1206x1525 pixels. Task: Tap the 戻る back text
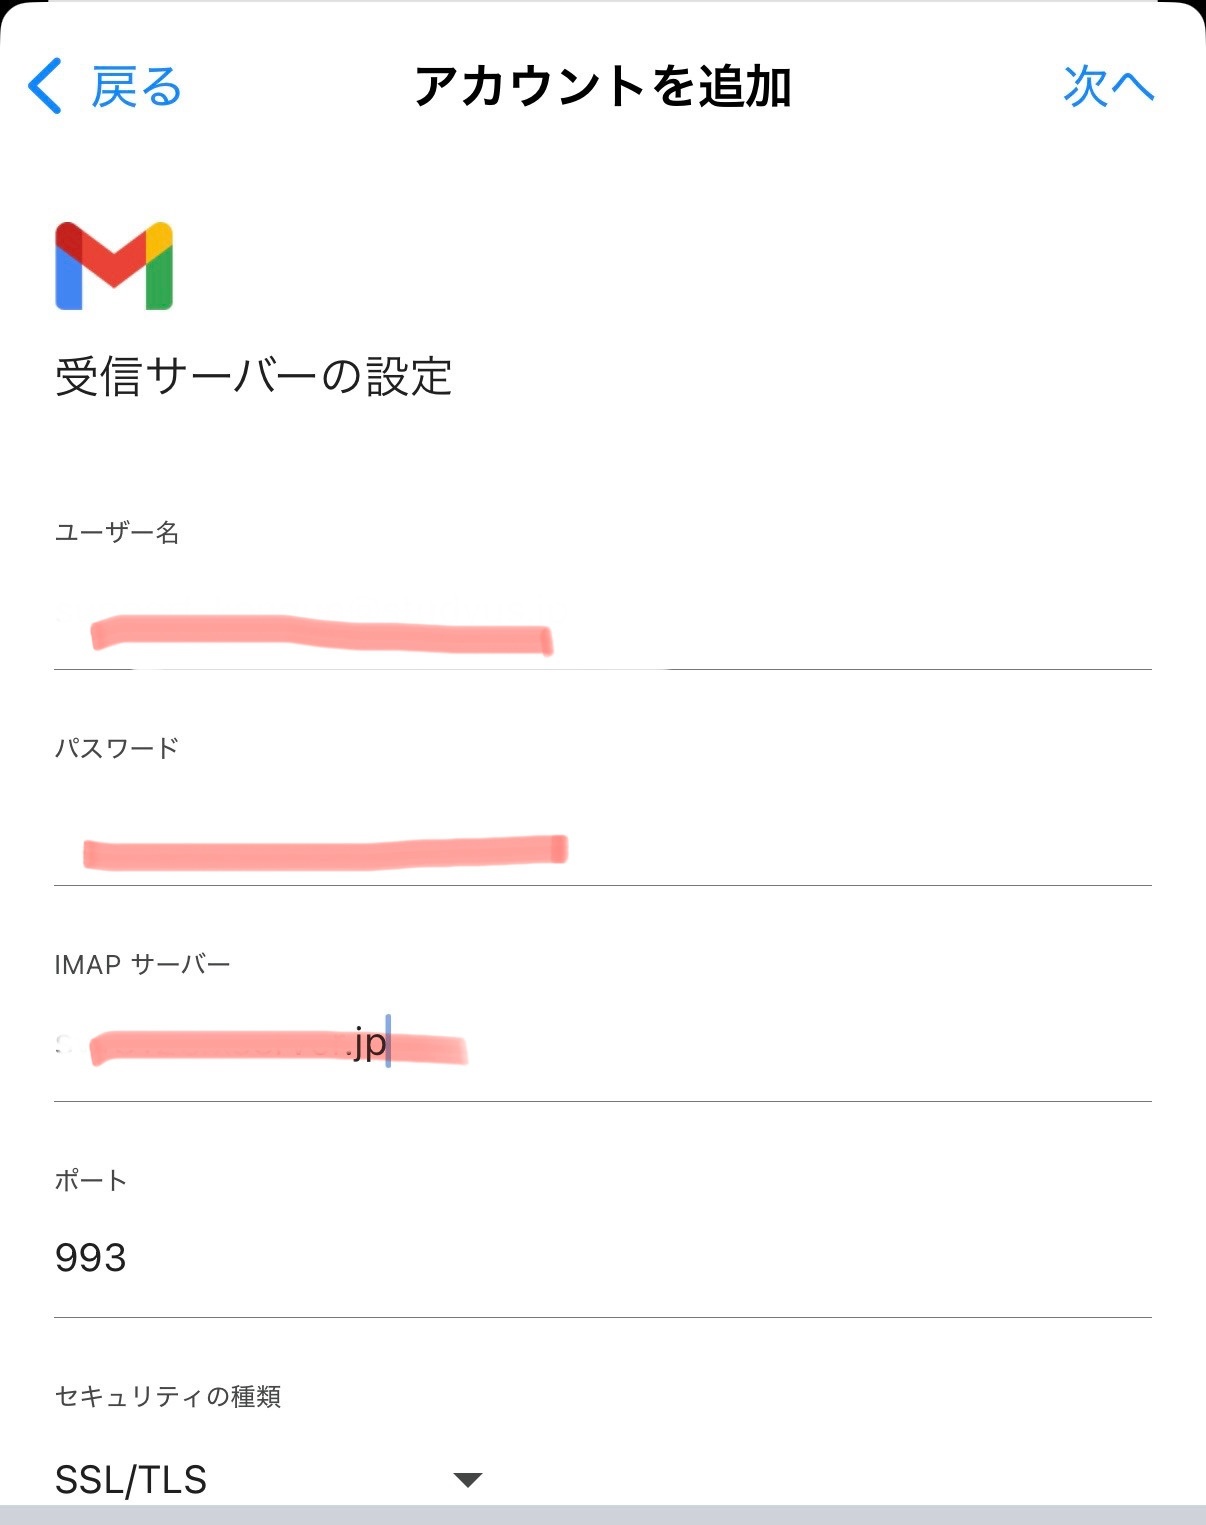pos(136,86)
